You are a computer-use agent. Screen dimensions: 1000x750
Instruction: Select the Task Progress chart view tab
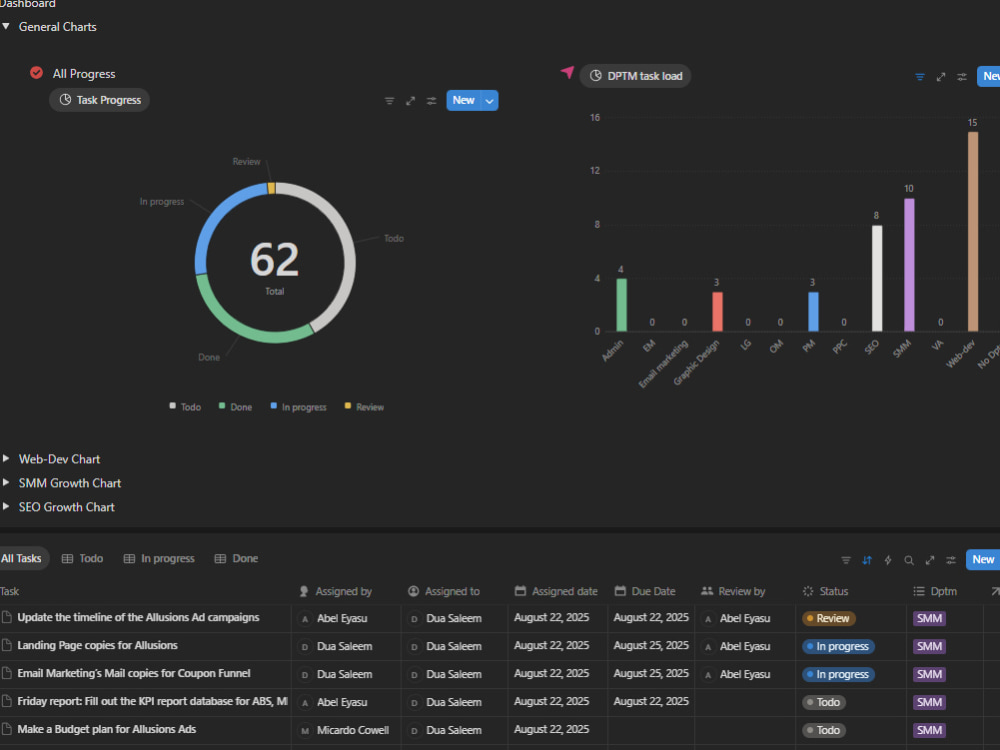(99, 100)
